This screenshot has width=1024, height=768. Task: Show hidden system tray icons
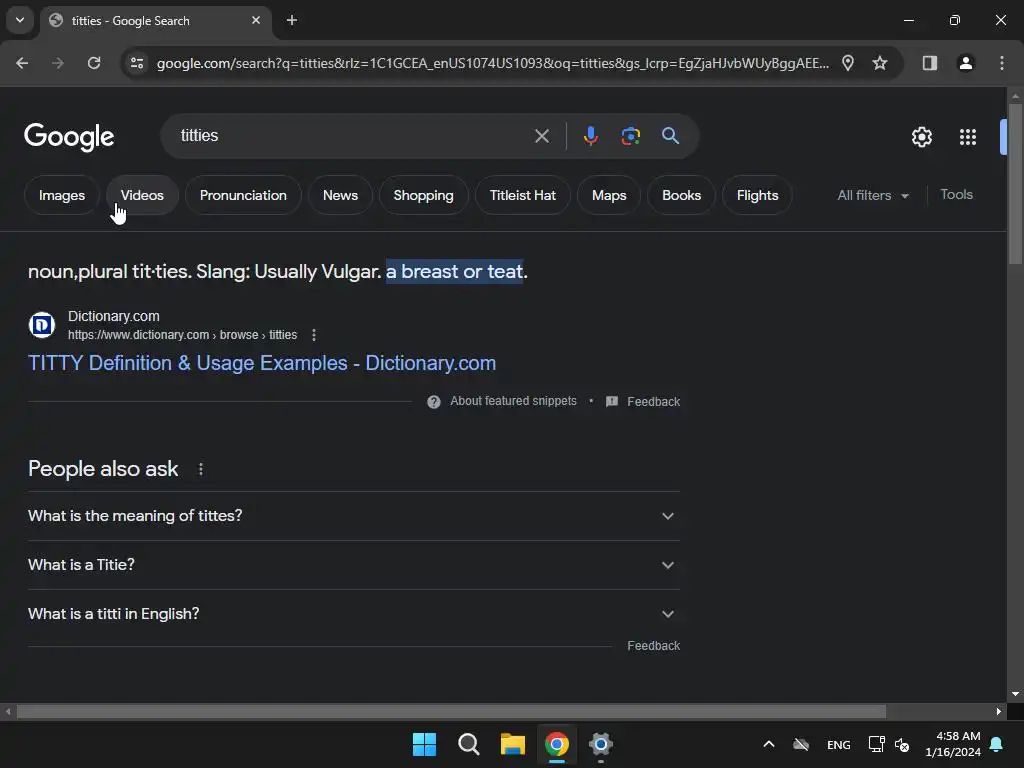(769, 744)
